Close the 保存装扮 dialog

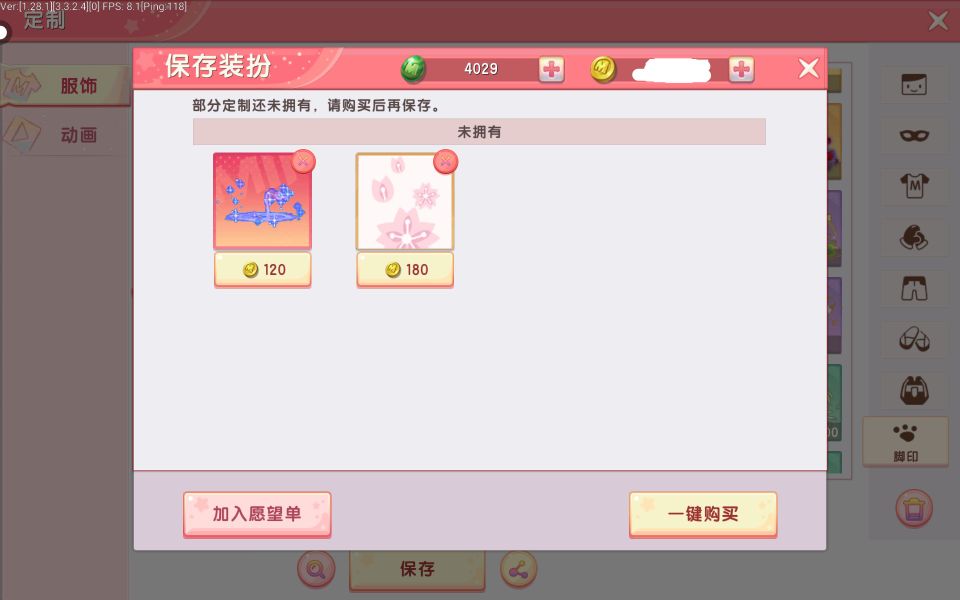tap(808, 68)
